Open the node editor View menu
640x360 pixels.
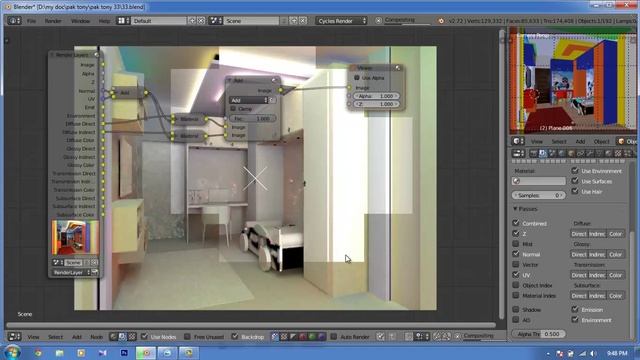coord(33,337)
